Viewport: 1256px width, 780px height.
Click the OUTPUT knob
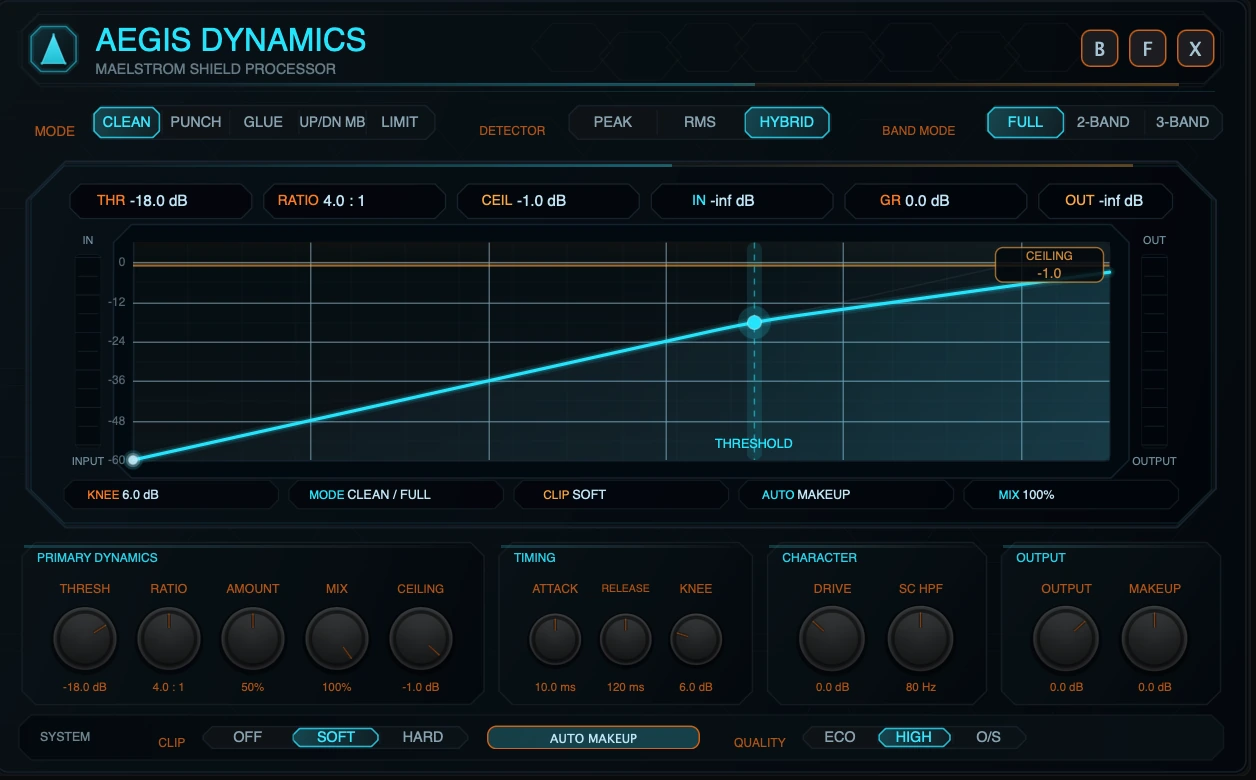coord(1066,639)
